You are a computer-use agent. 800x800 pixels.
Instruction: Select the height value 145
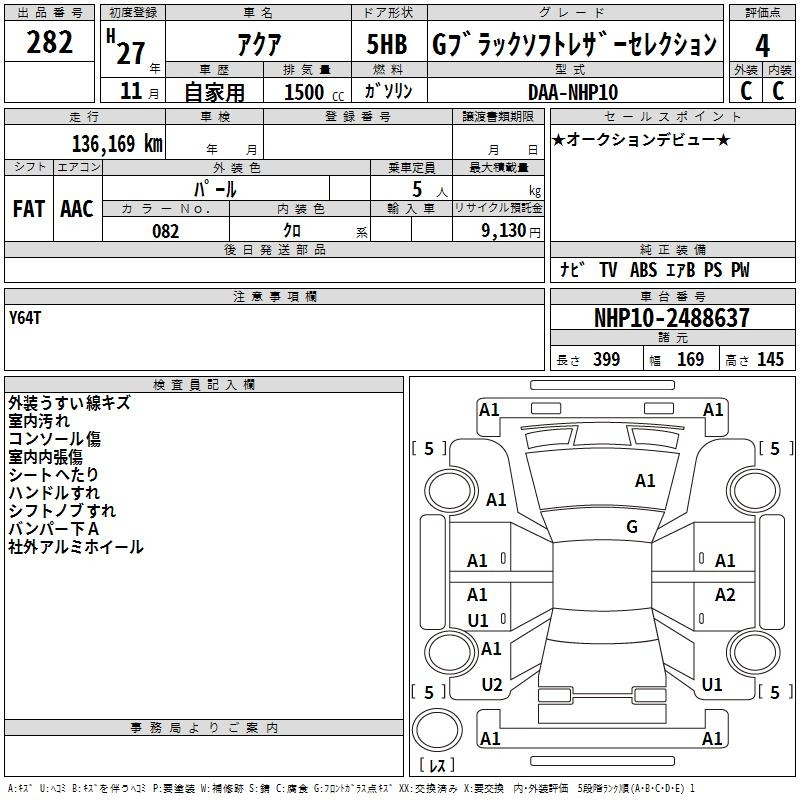[x=770, y=359]
